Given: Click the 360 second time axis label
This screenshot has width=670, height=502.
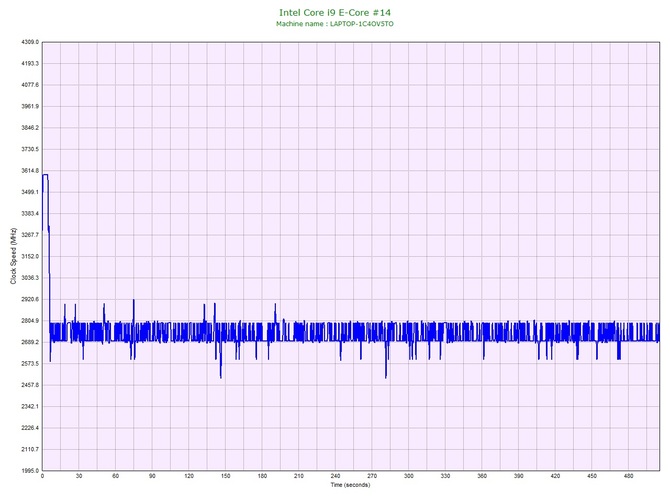Looking at the screenshot, I should click(x=482, y=477).
